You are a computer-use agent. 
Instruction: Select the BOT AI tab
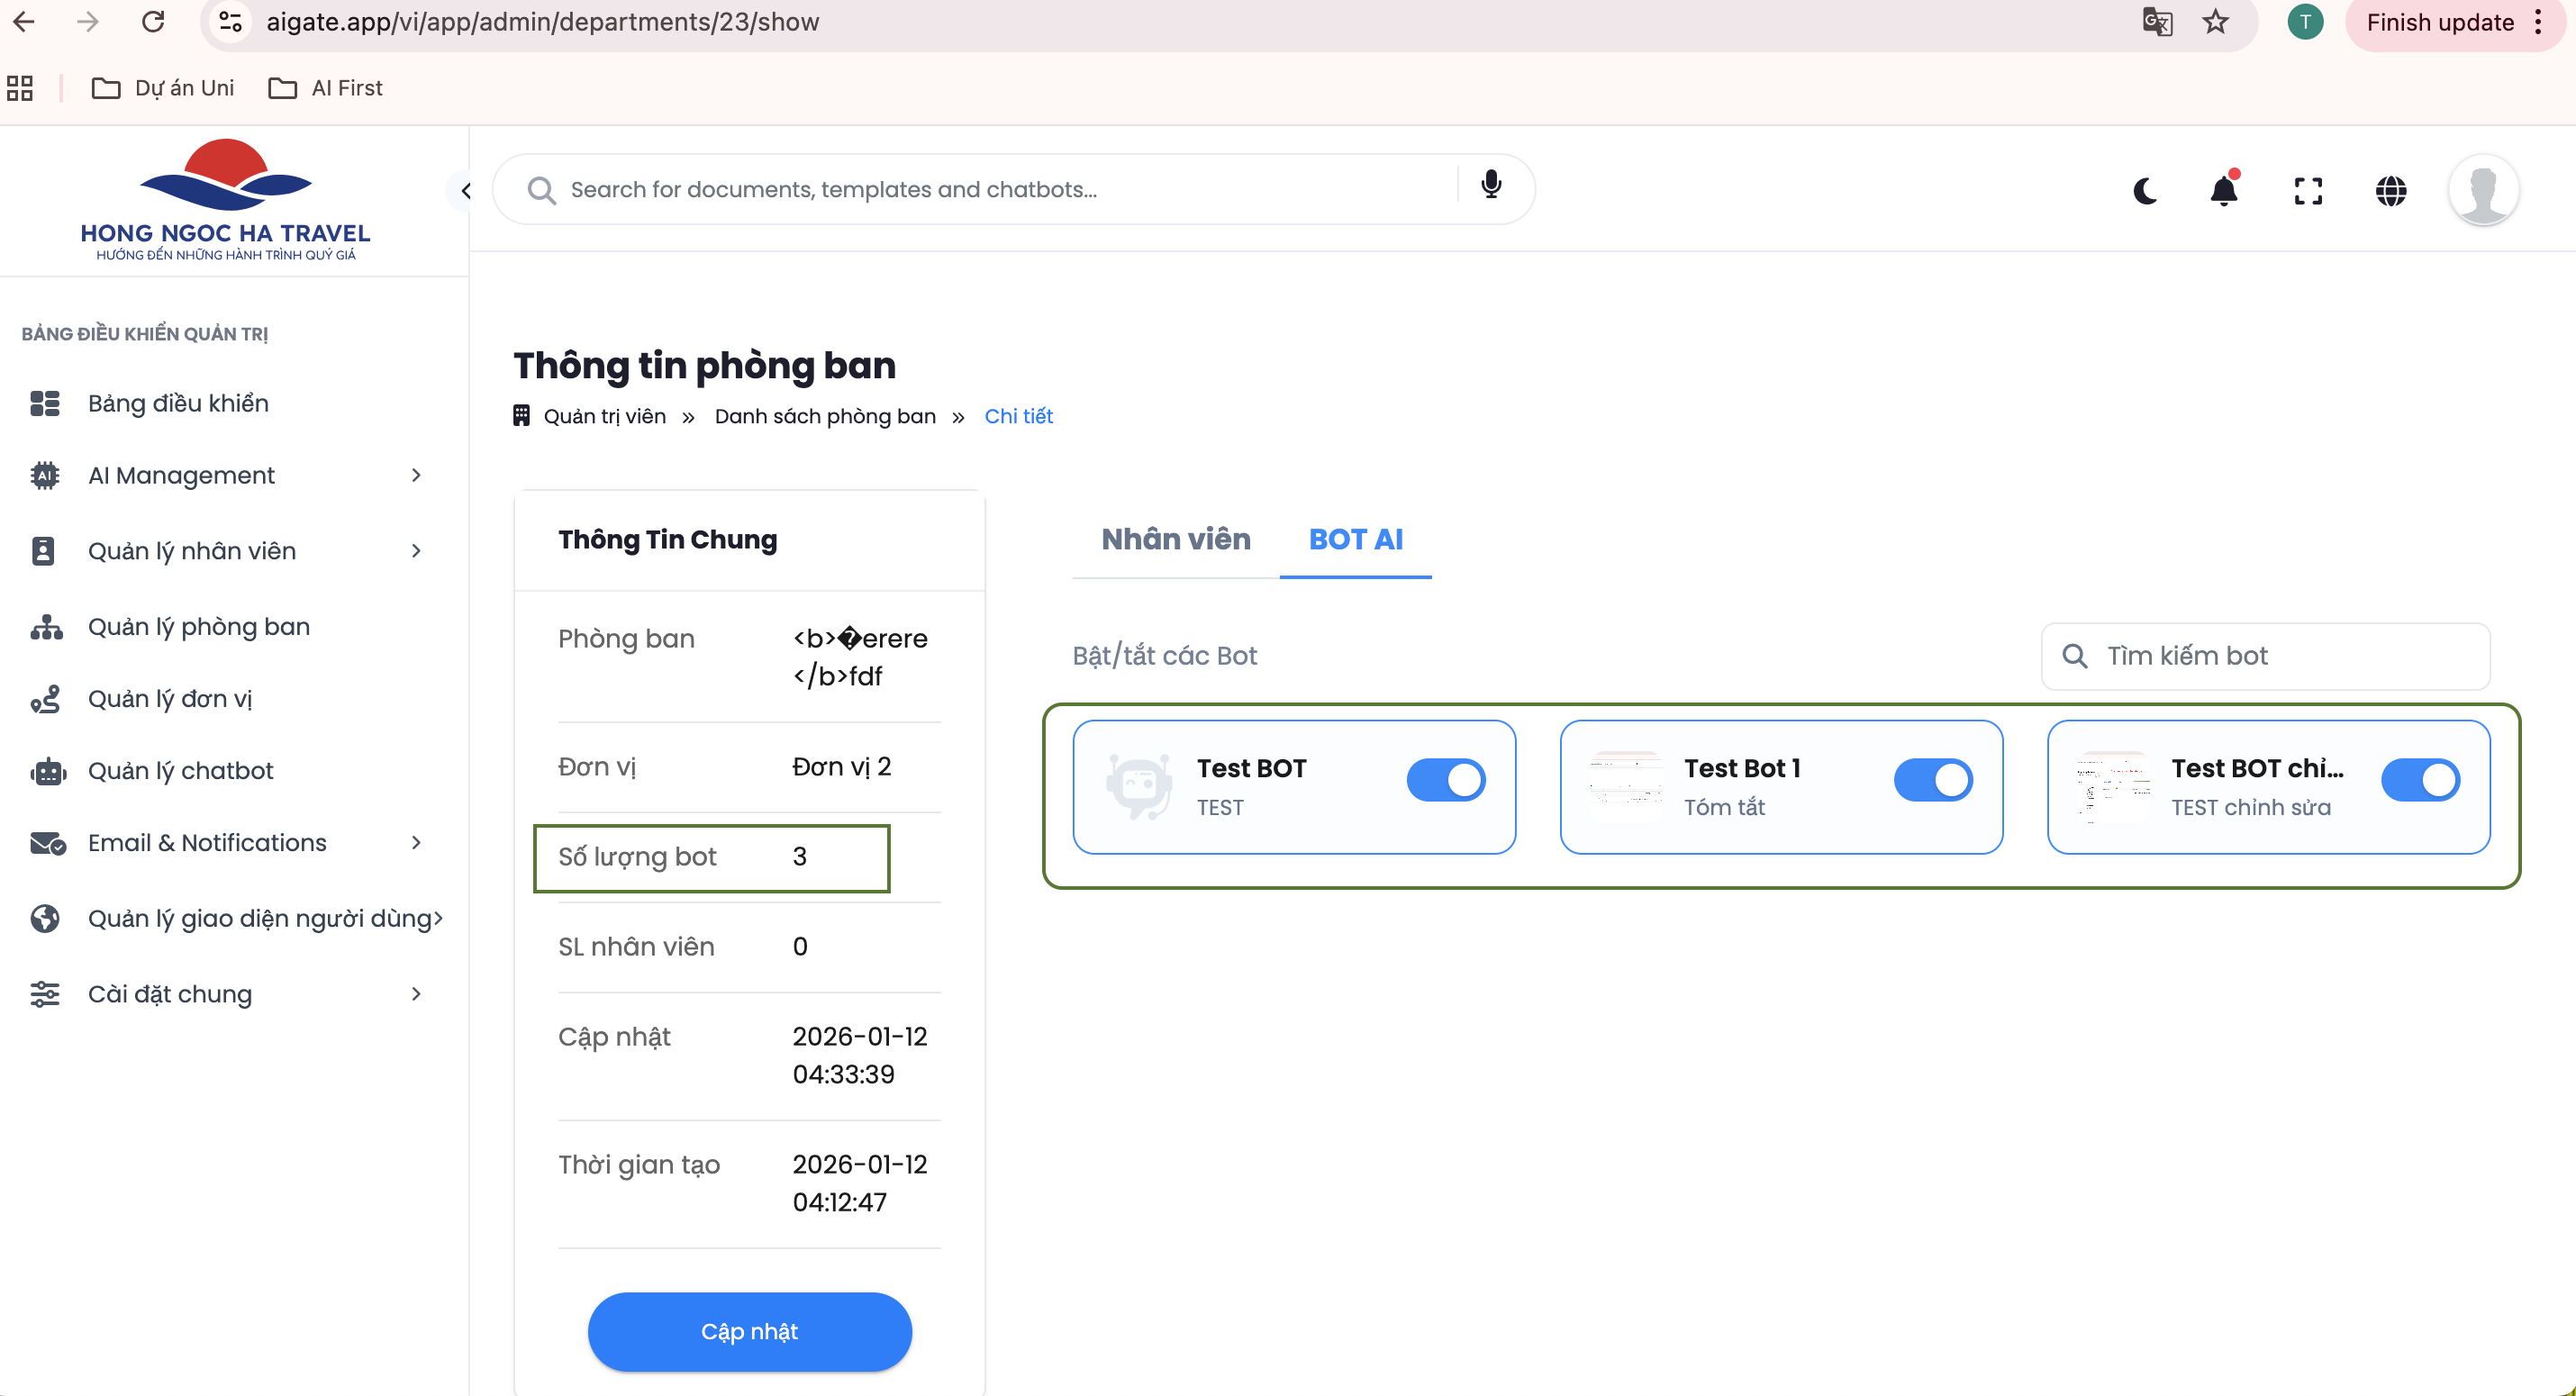click(x=1355, y=539)
